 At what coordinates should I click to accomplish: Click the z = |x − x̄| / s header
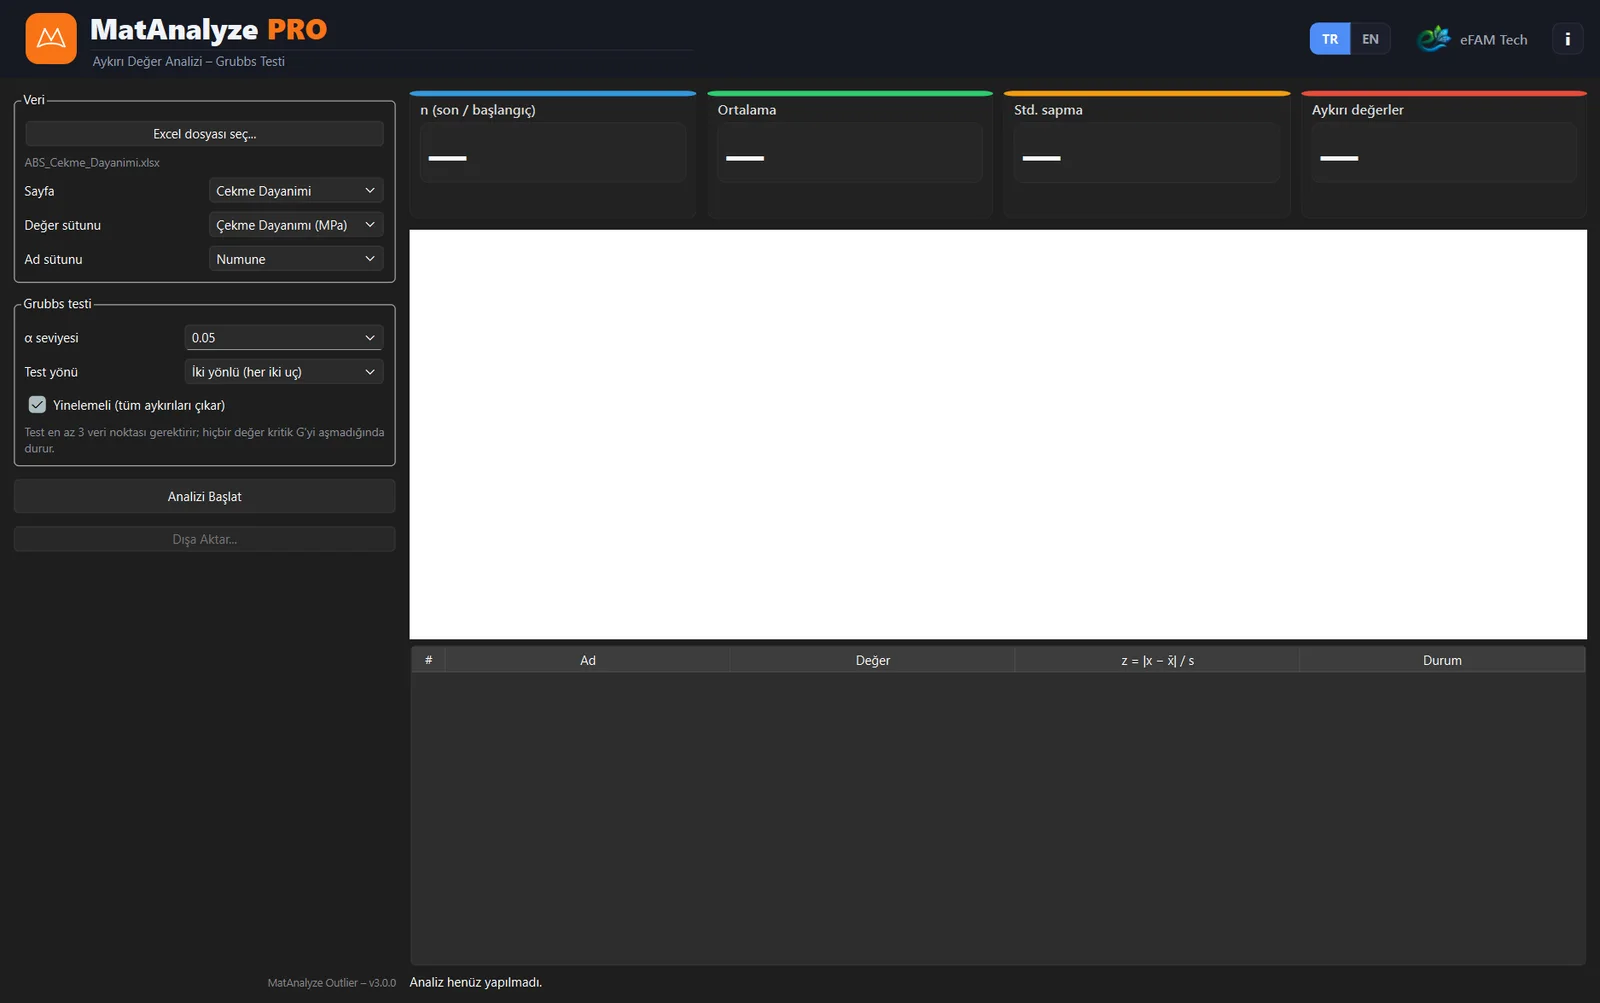click(1157, 660)
